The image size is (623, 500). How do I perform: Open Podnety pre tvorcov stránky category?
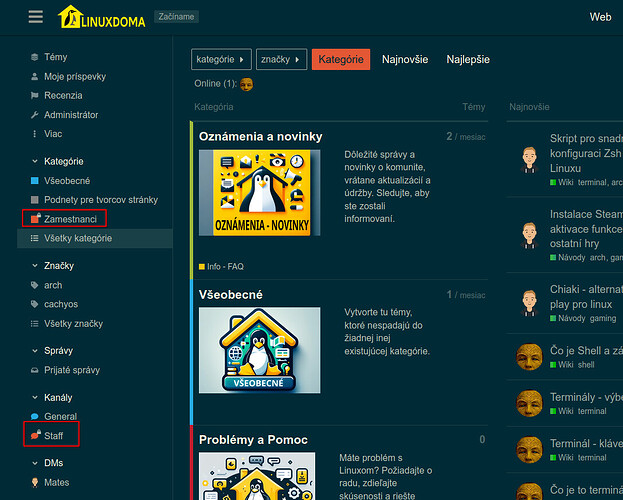101,200
